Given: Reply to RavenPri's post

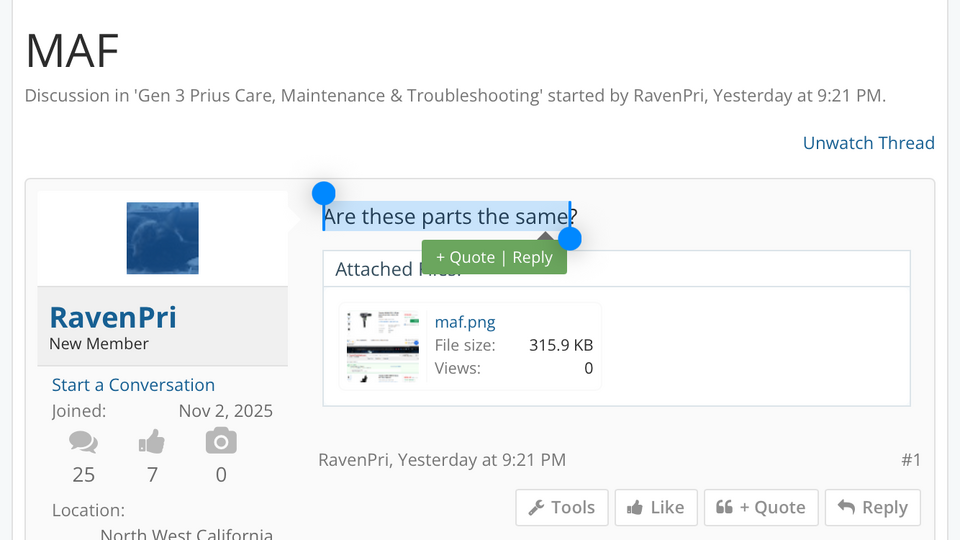Looking at the screenshot, I should [x=873, y=508].
